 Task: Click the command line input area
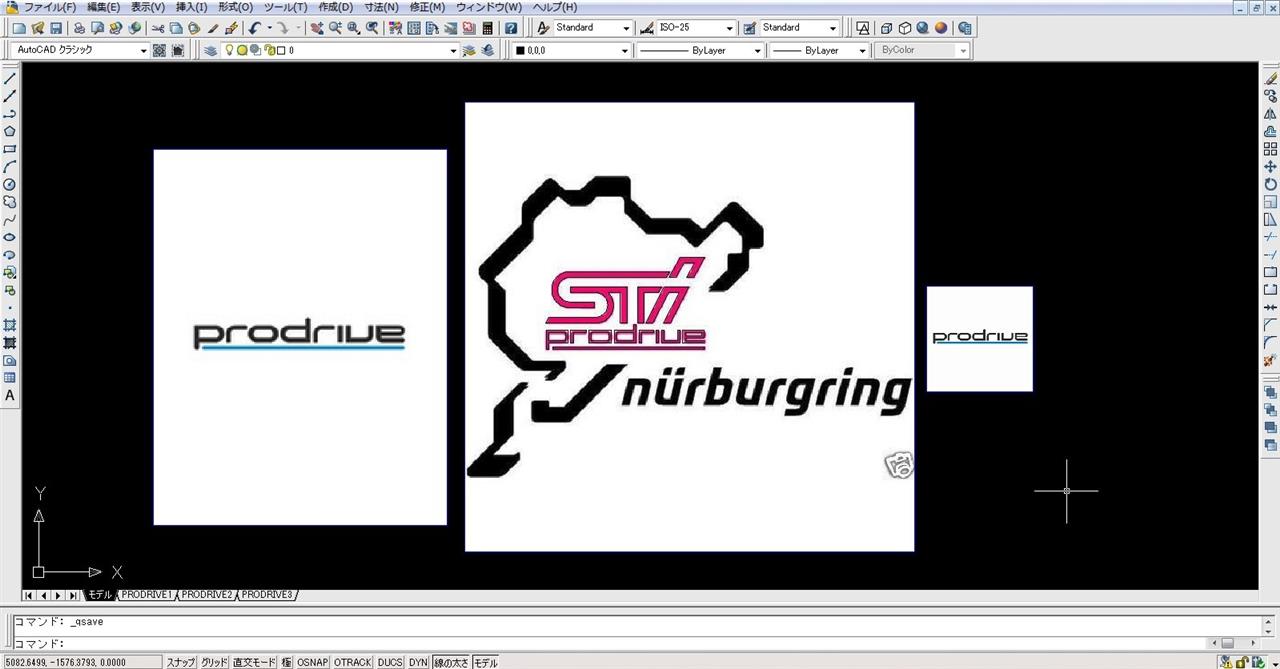click(x=610, y=643)
